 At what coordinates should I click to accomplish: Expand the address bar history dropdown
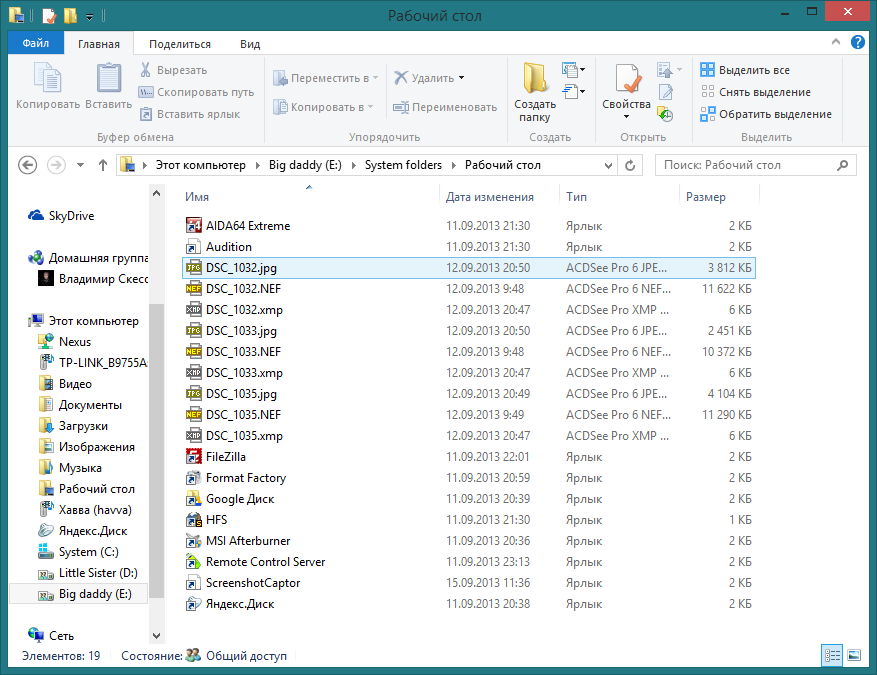coord(609,165)
